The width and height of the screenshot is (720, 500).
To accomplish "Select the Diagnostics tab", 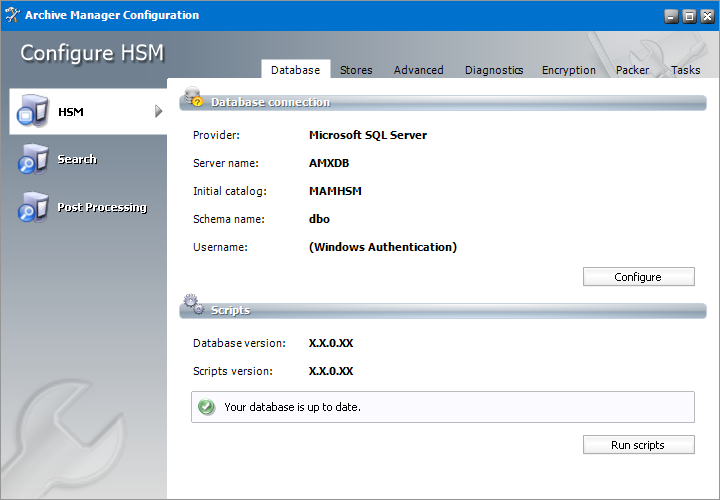I will (494, 70).
